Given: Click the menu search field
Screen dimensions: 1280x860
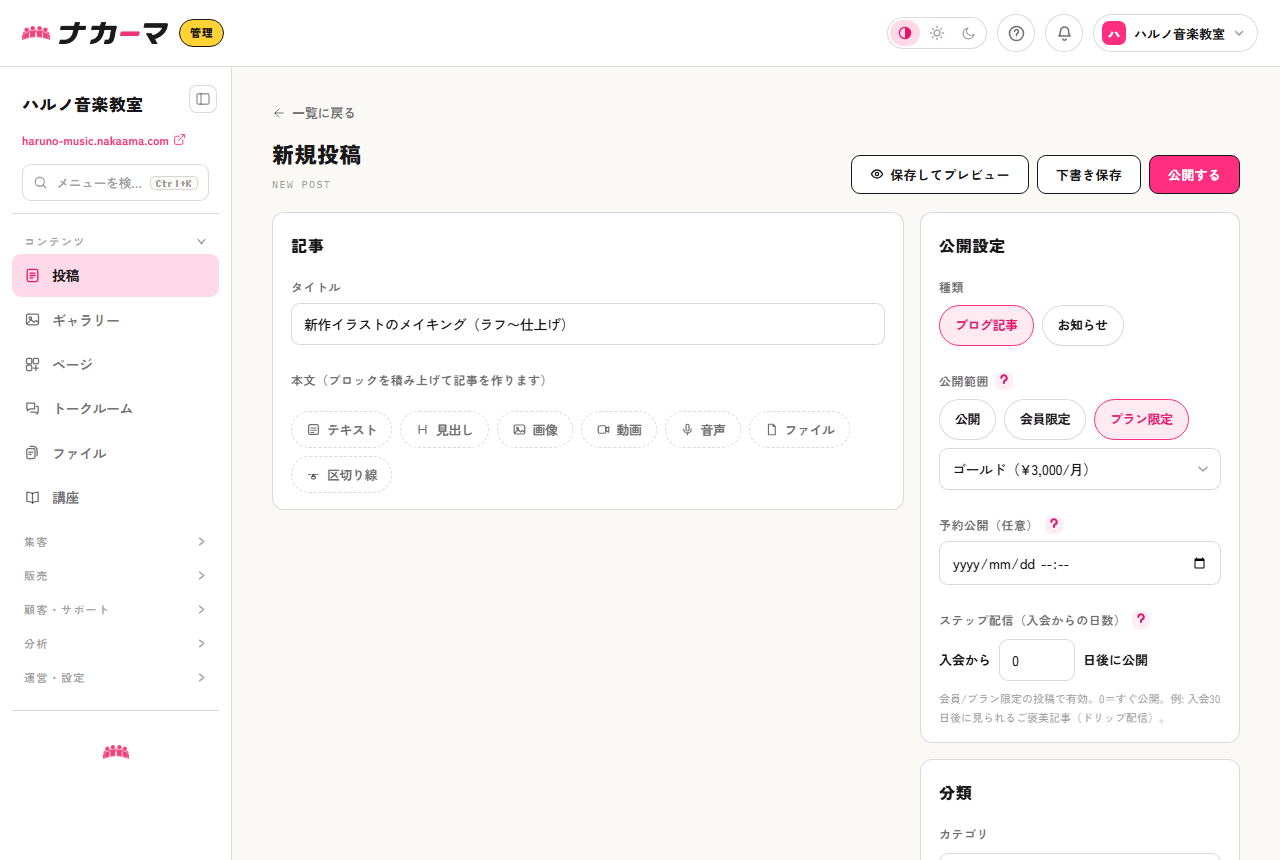Looking at the screenshot, I should 115,183.
